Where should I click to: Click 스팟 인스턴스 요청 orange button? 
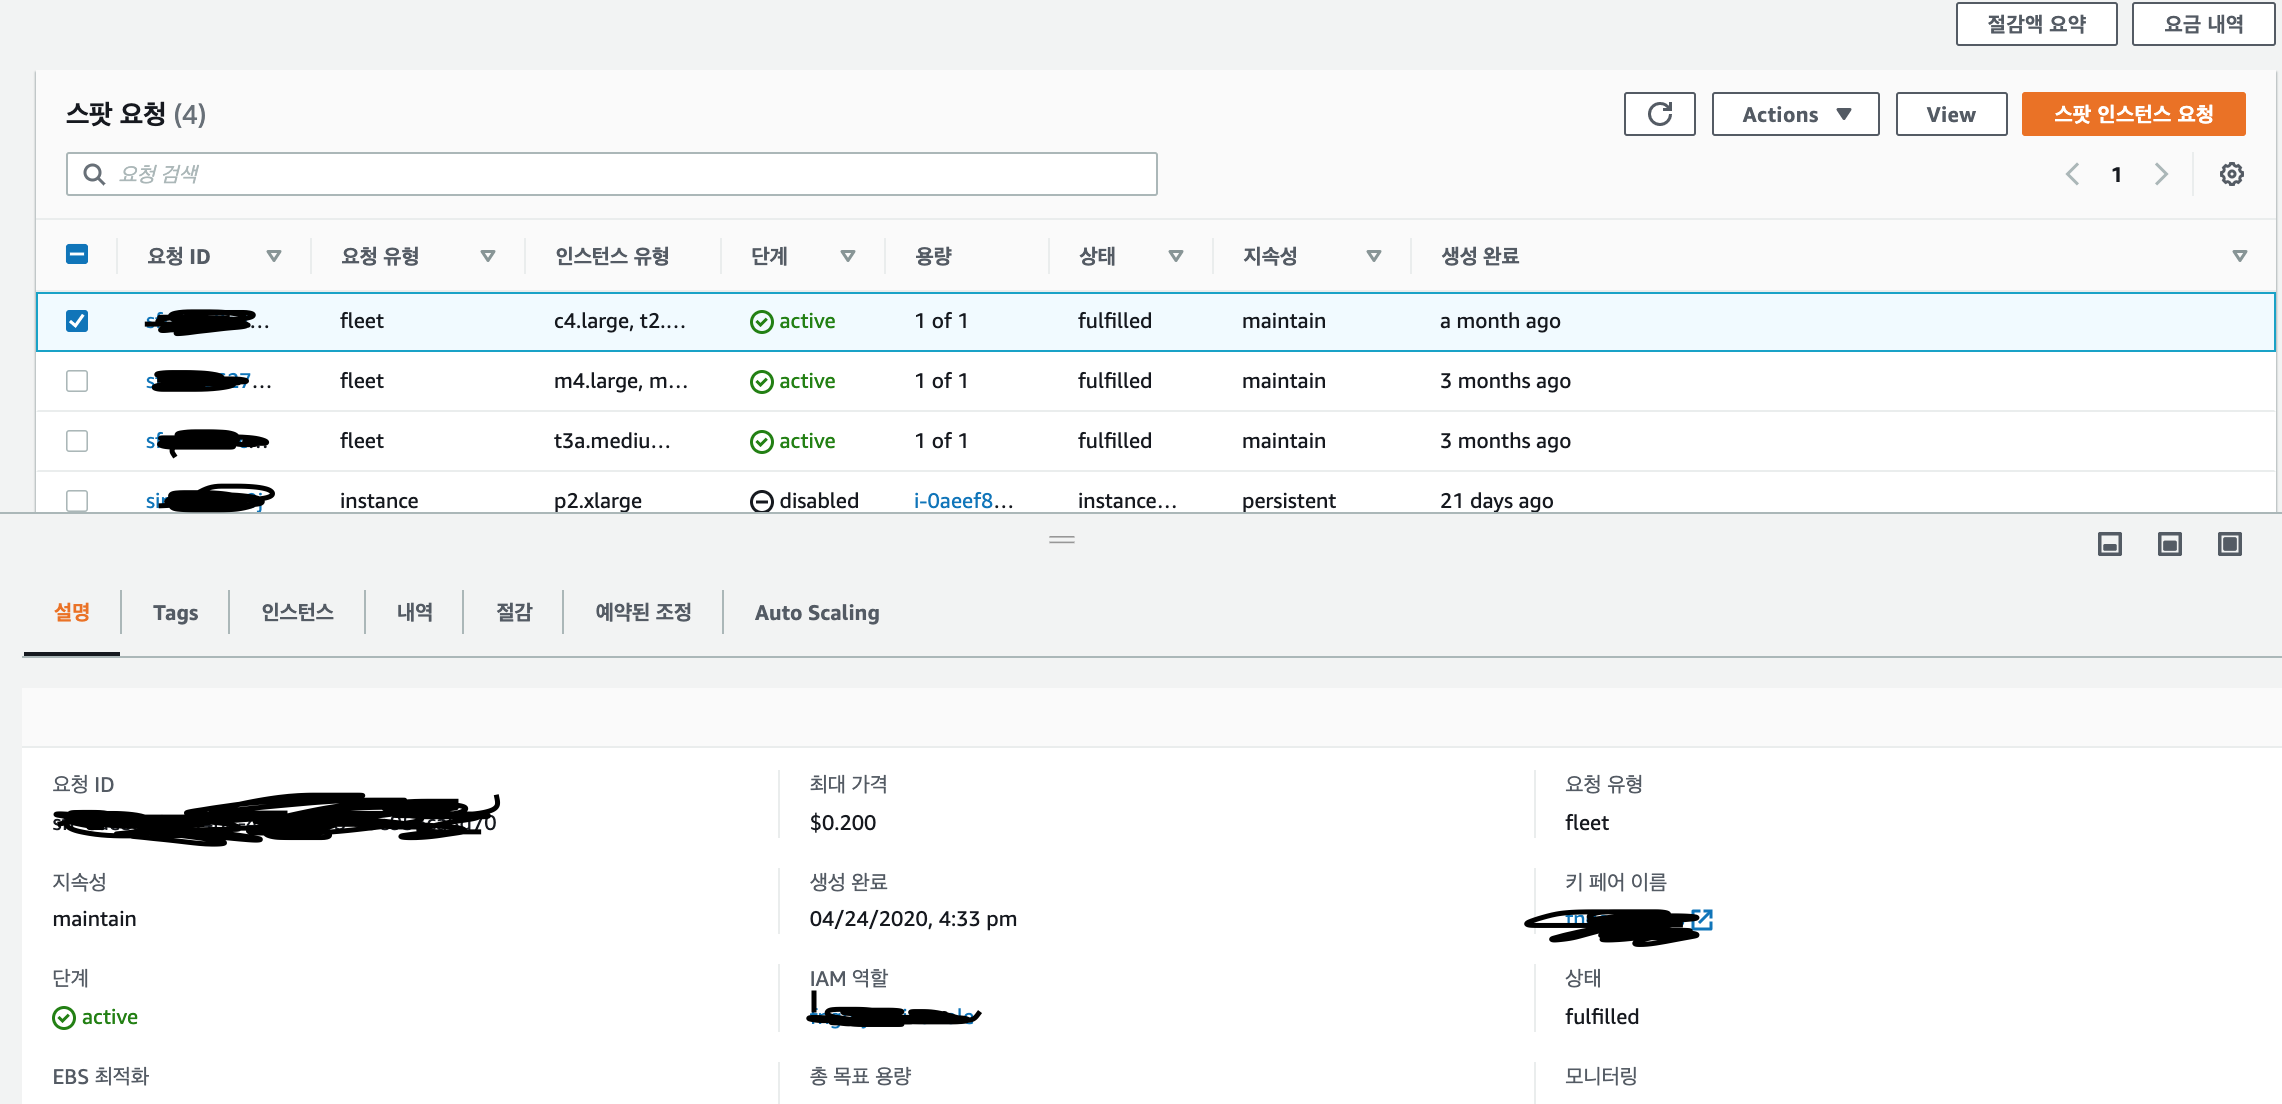coord(2132,114)
